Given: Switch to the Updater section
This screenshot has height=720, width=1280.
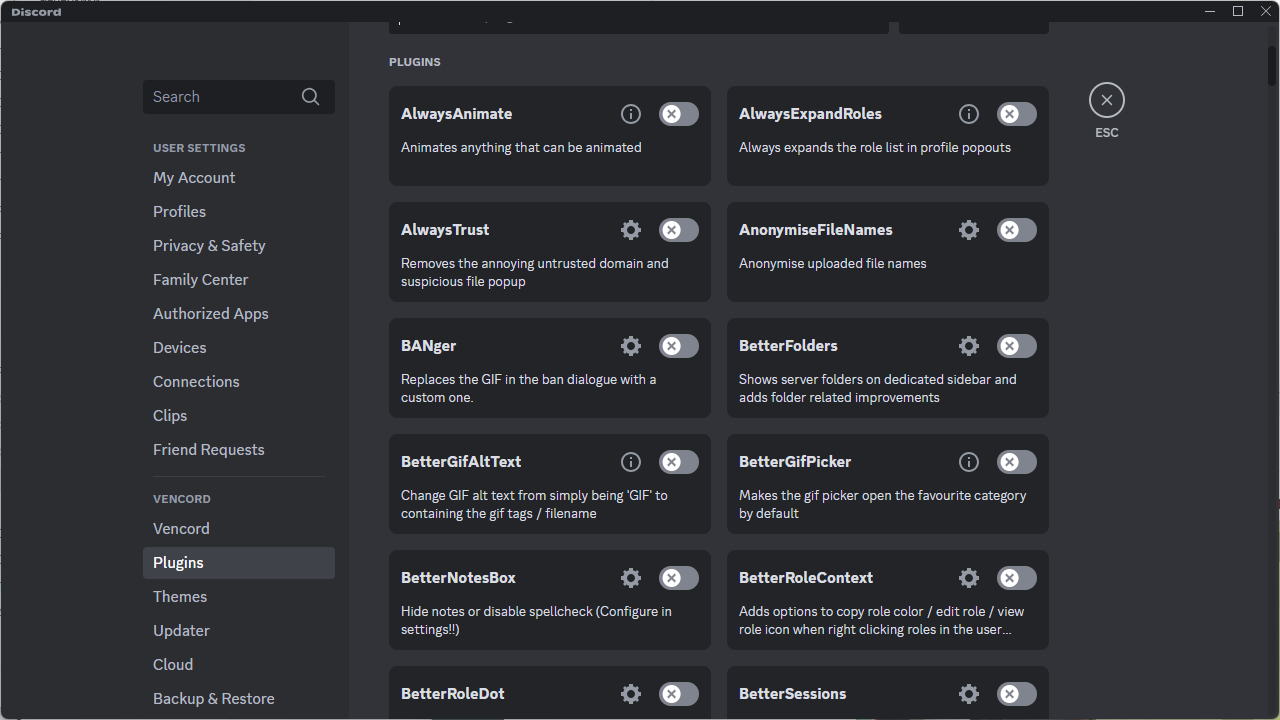Looking at the screenshot, I should (x=181, y=630).
